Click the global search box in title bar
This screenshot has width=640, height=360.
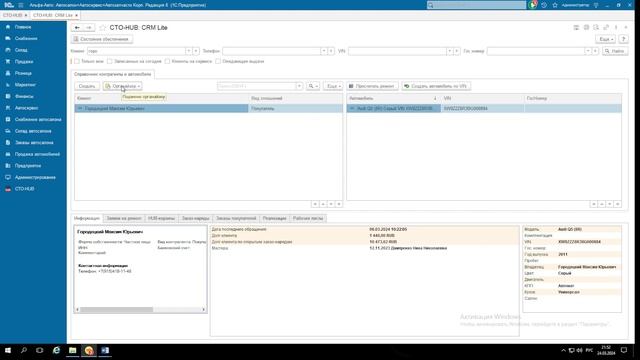(476, 5)
